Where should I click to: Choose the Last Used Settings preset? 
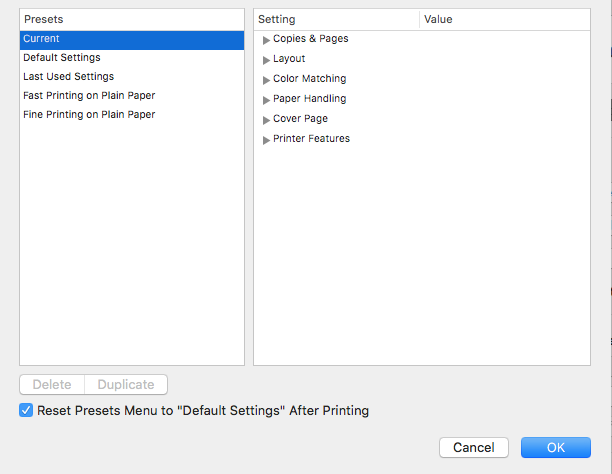[68, 77]
